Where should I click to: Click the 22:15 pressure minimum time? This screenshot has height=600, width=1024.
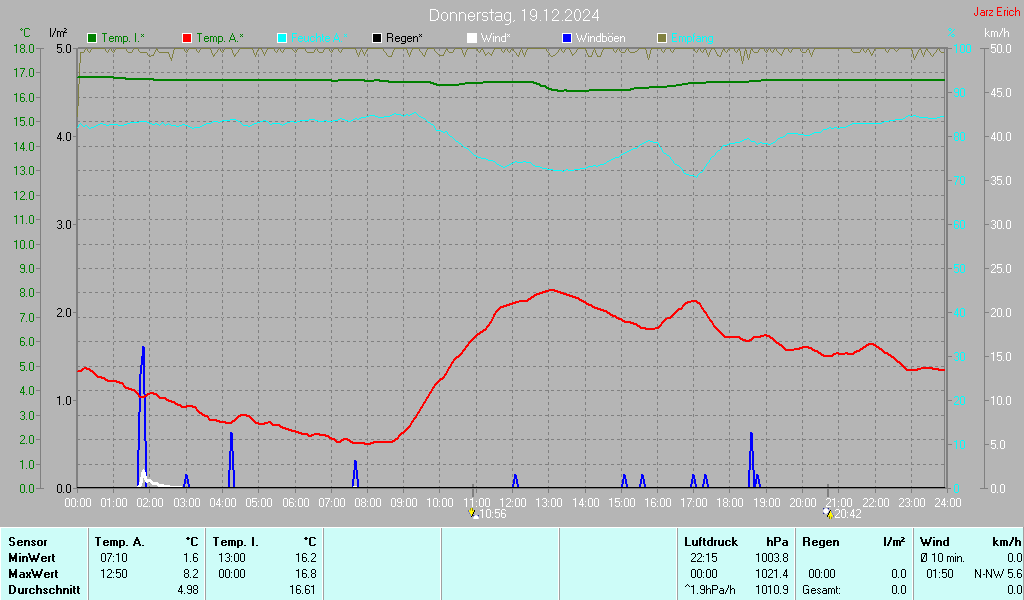(x=703, y=558)
